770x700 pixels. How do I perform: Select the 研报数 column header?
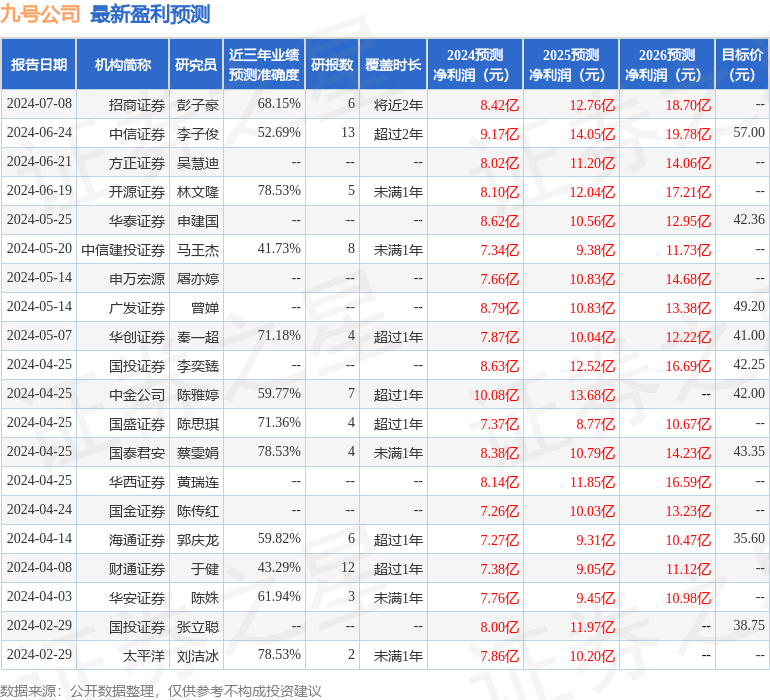[332, 64]
